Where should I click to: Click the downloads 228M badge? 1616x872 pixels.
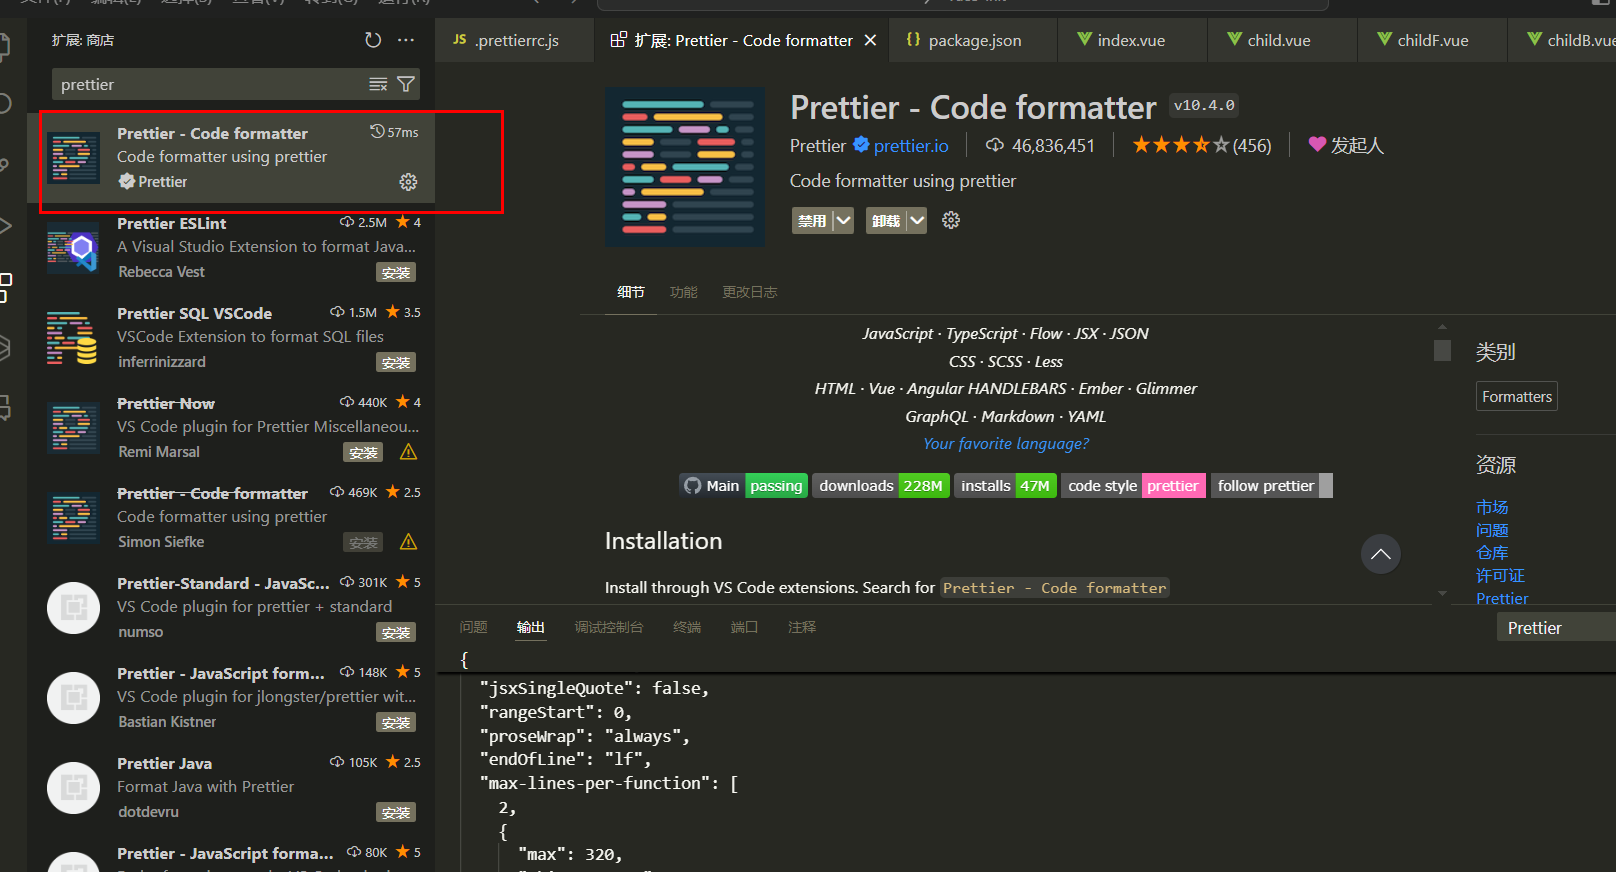coord(881,485)
